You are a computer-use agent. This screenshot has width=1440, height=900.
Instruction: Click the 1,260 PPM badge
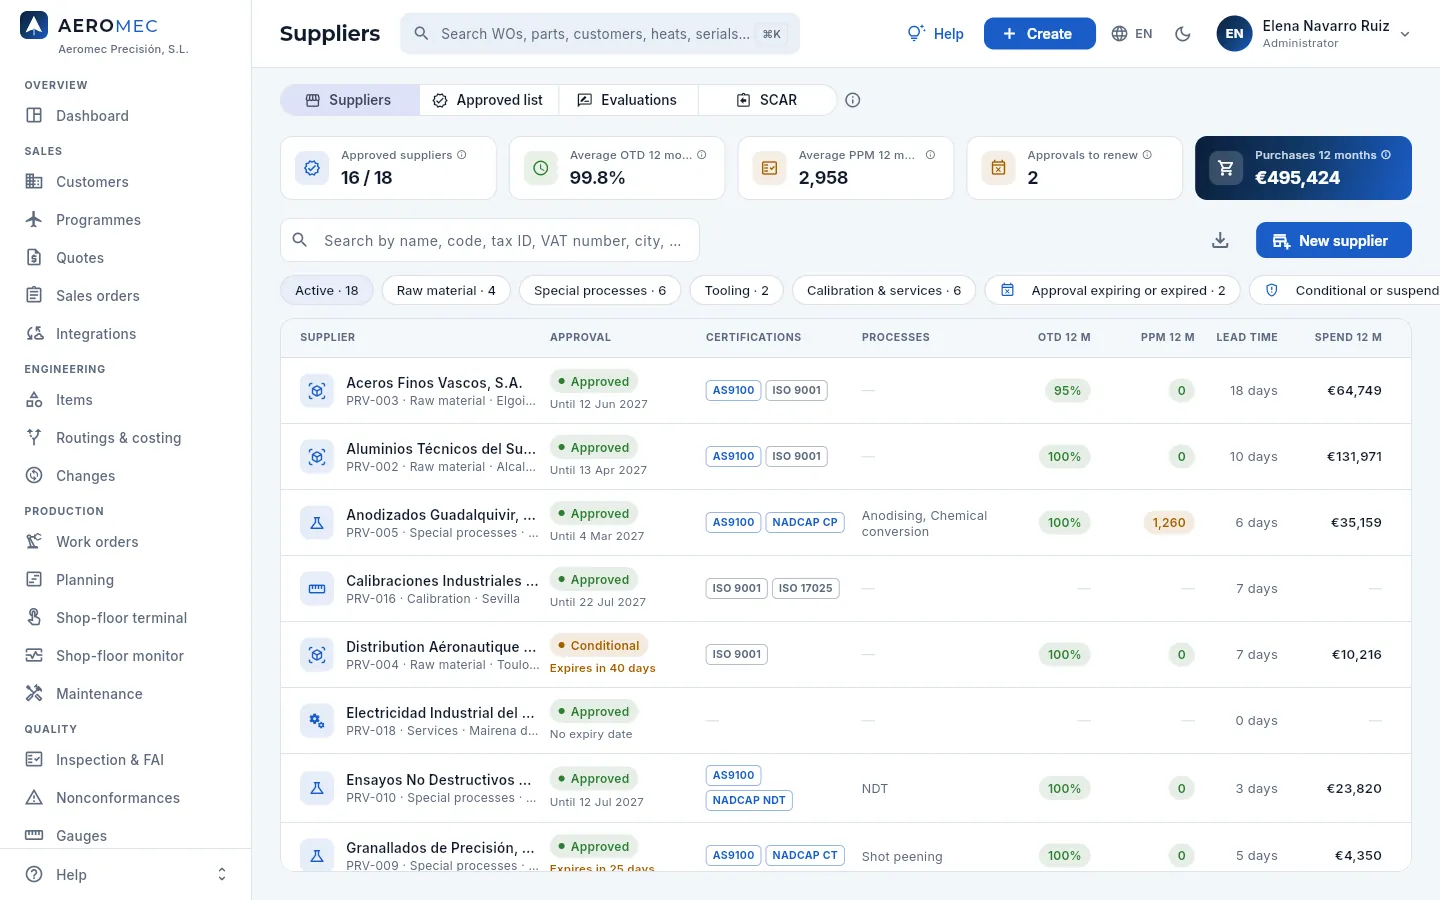1169,522
